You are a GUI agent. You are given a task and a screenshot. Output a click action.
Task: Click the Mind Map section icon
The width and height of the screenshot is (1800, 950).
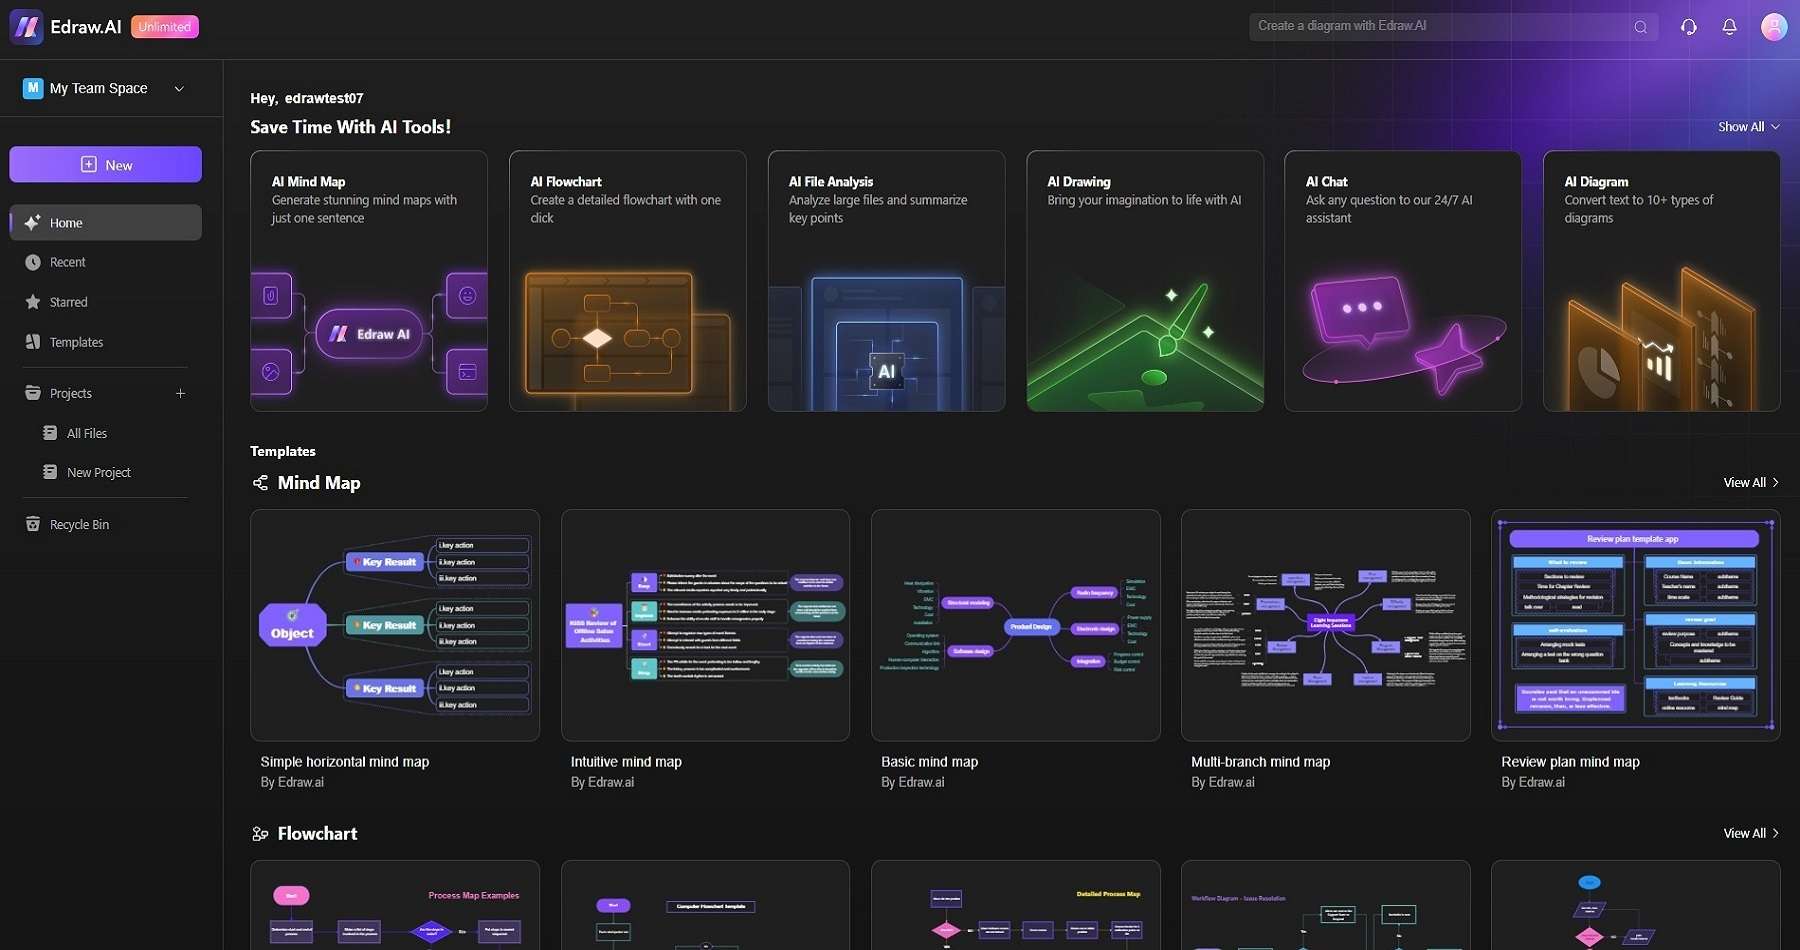260,483
